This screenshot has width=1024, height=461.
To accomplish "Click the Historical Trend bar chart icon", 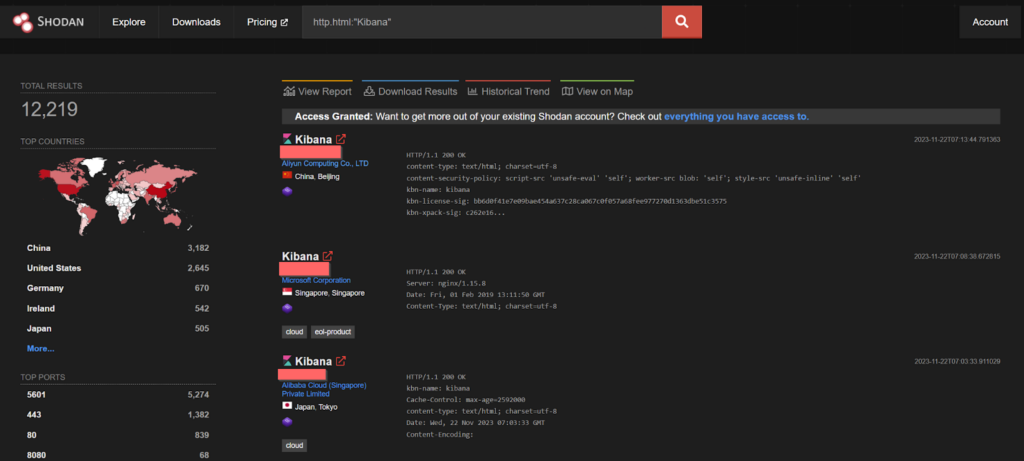I will coord(473,91).
